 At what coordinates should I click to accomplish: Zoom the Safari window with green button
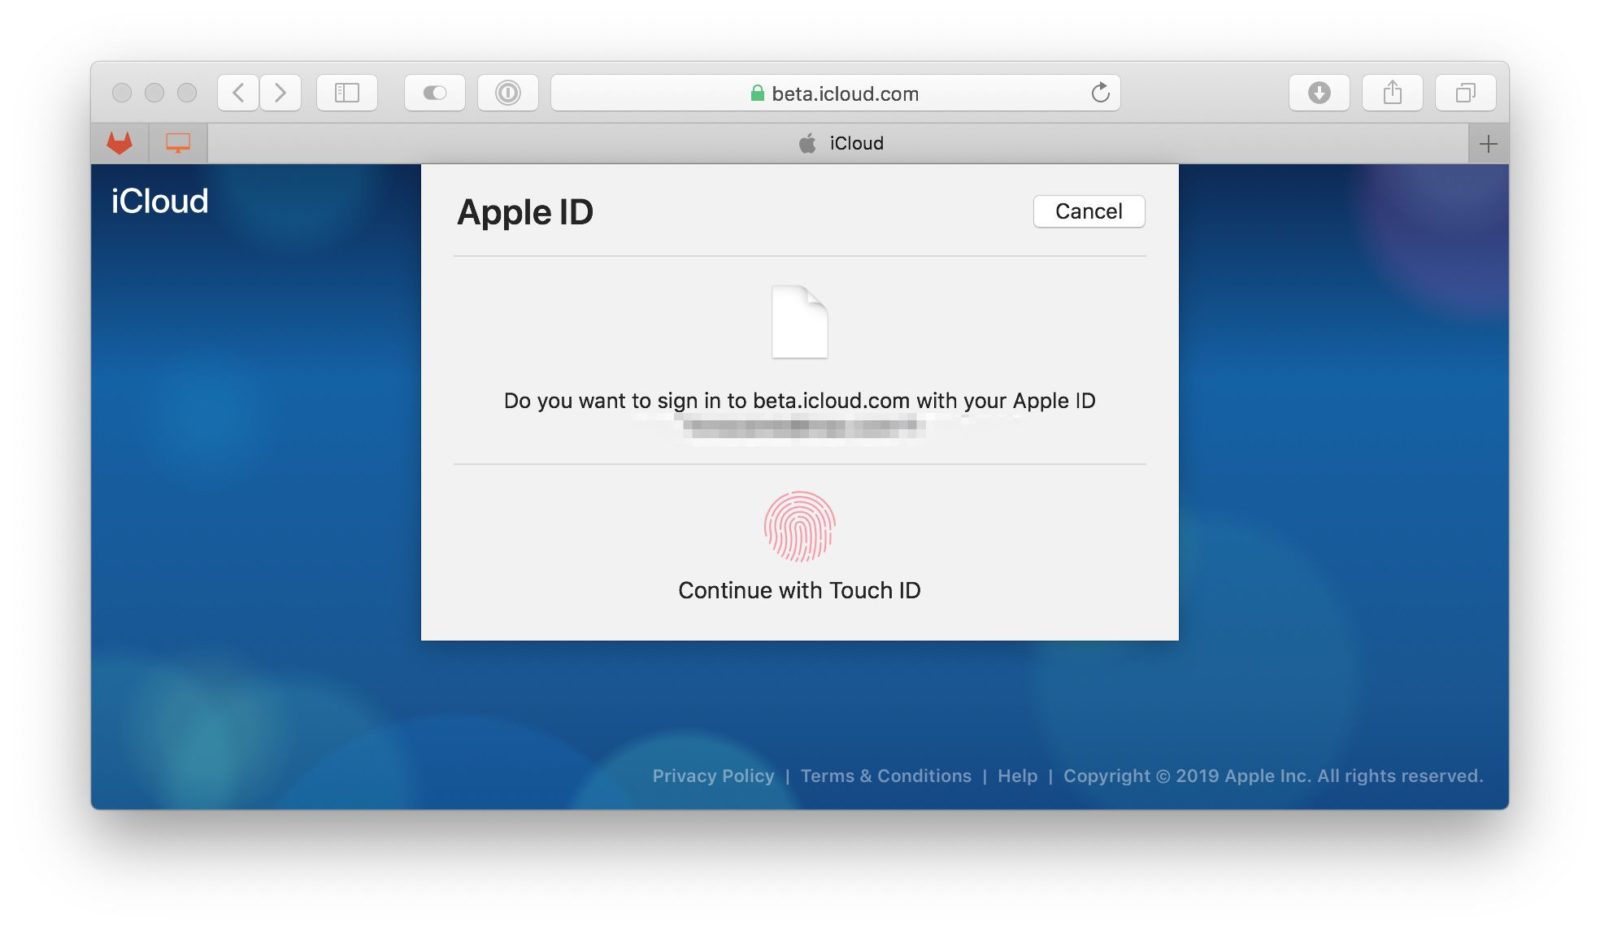187,93
